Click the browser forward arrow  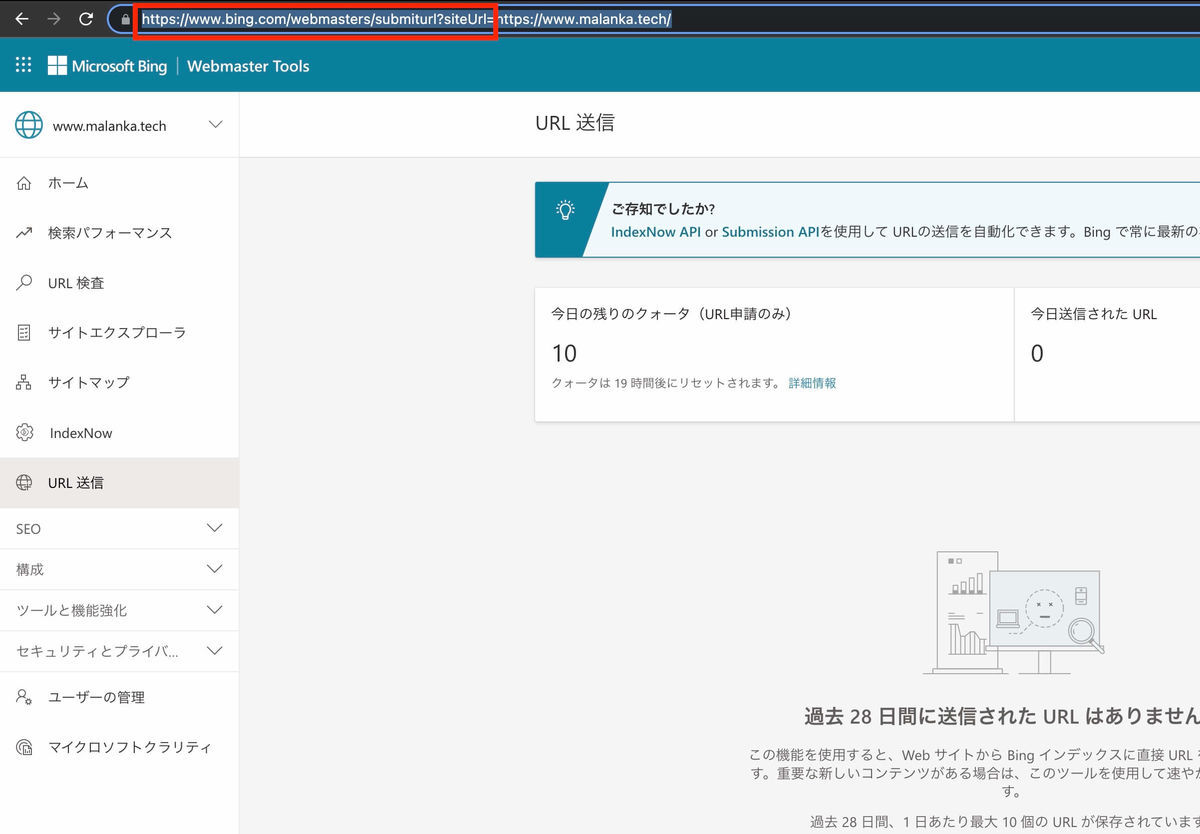[x=54, y=19]
